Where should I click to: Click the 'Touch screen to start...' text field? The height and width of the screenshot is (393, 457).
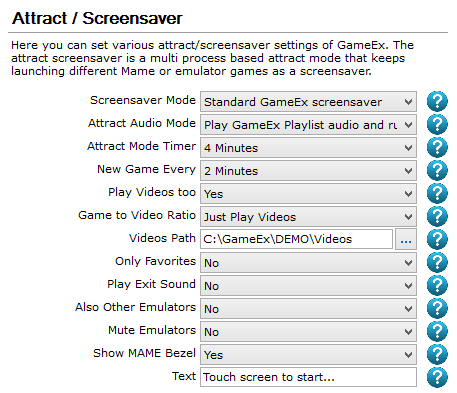[x=308, y=377]
